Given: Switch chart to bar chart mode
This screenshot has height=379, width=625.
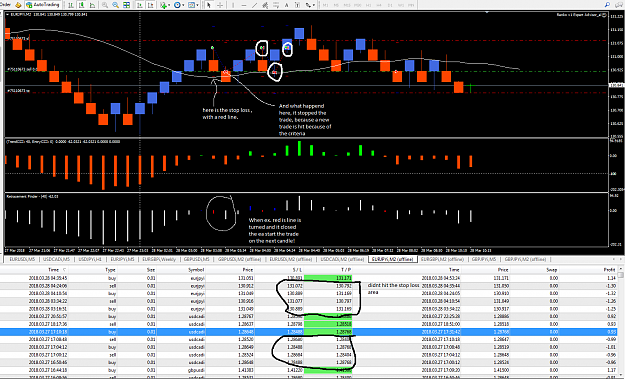Looking at the screenshot, I should point(71,5).
